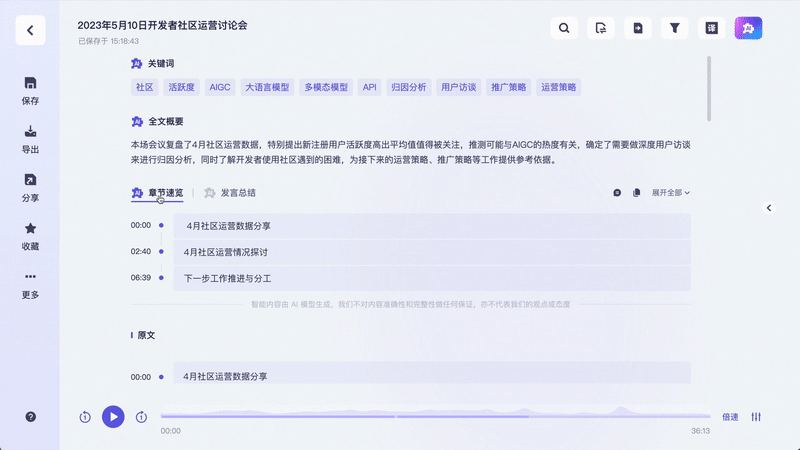Open the translate (译) tool

(x=712, y=29)
